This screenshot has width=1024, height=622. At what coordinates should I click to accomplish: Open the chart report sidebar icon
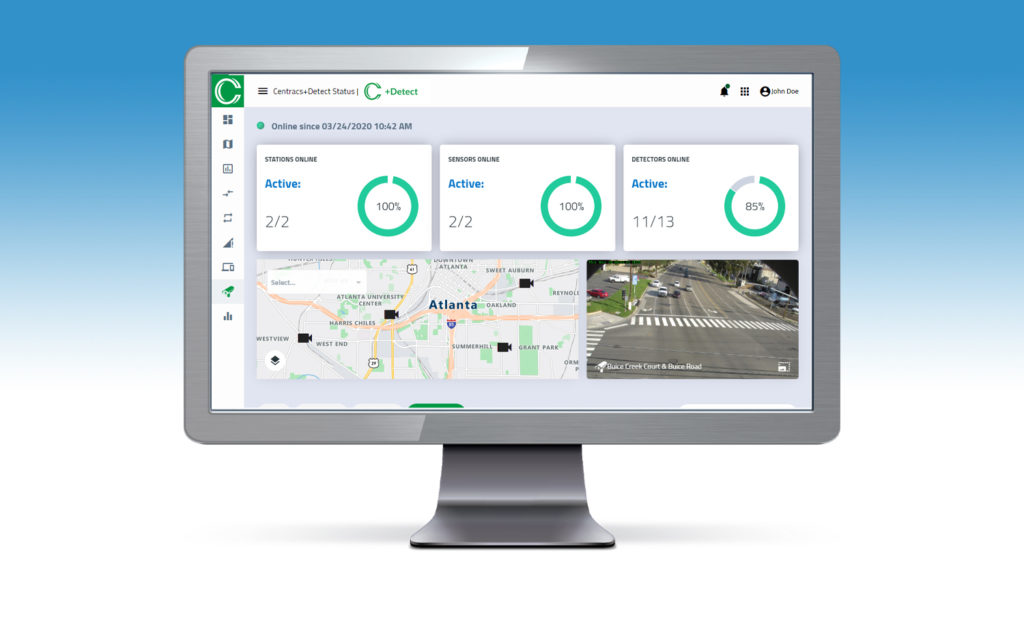click(228, 169)
